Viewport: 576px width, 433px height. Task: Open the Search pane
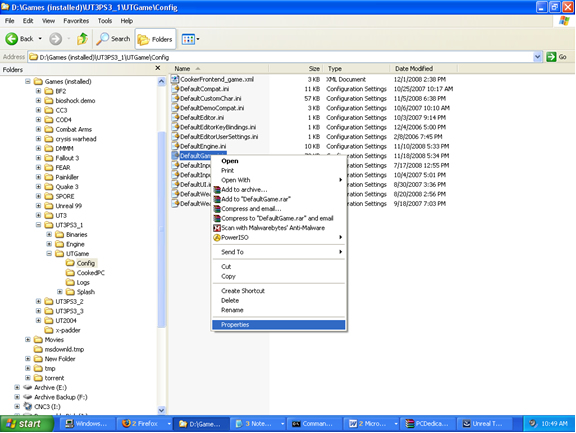[113, 39]
